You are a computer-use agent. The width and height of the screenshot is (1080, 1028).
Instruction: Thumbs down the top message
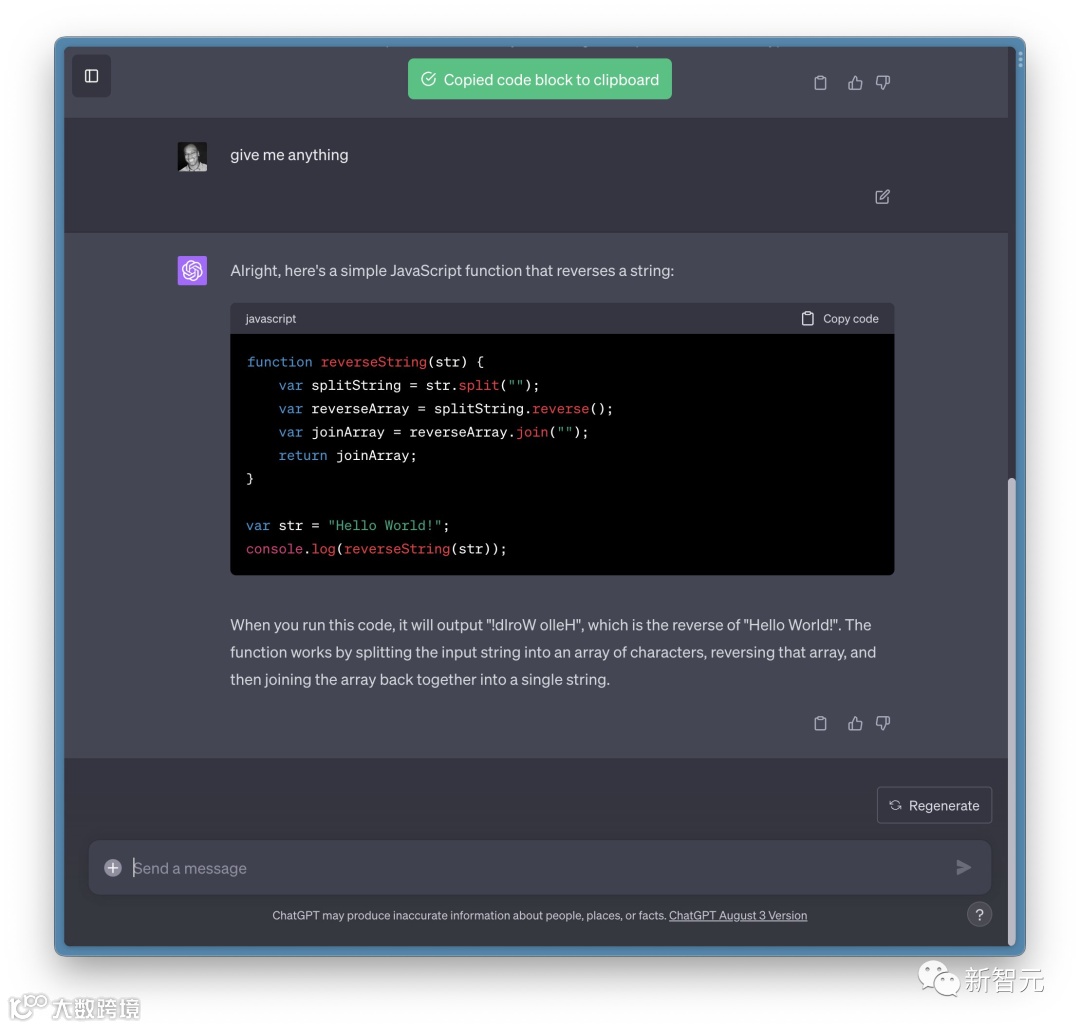pyautogui.click(x=883, y=83)
